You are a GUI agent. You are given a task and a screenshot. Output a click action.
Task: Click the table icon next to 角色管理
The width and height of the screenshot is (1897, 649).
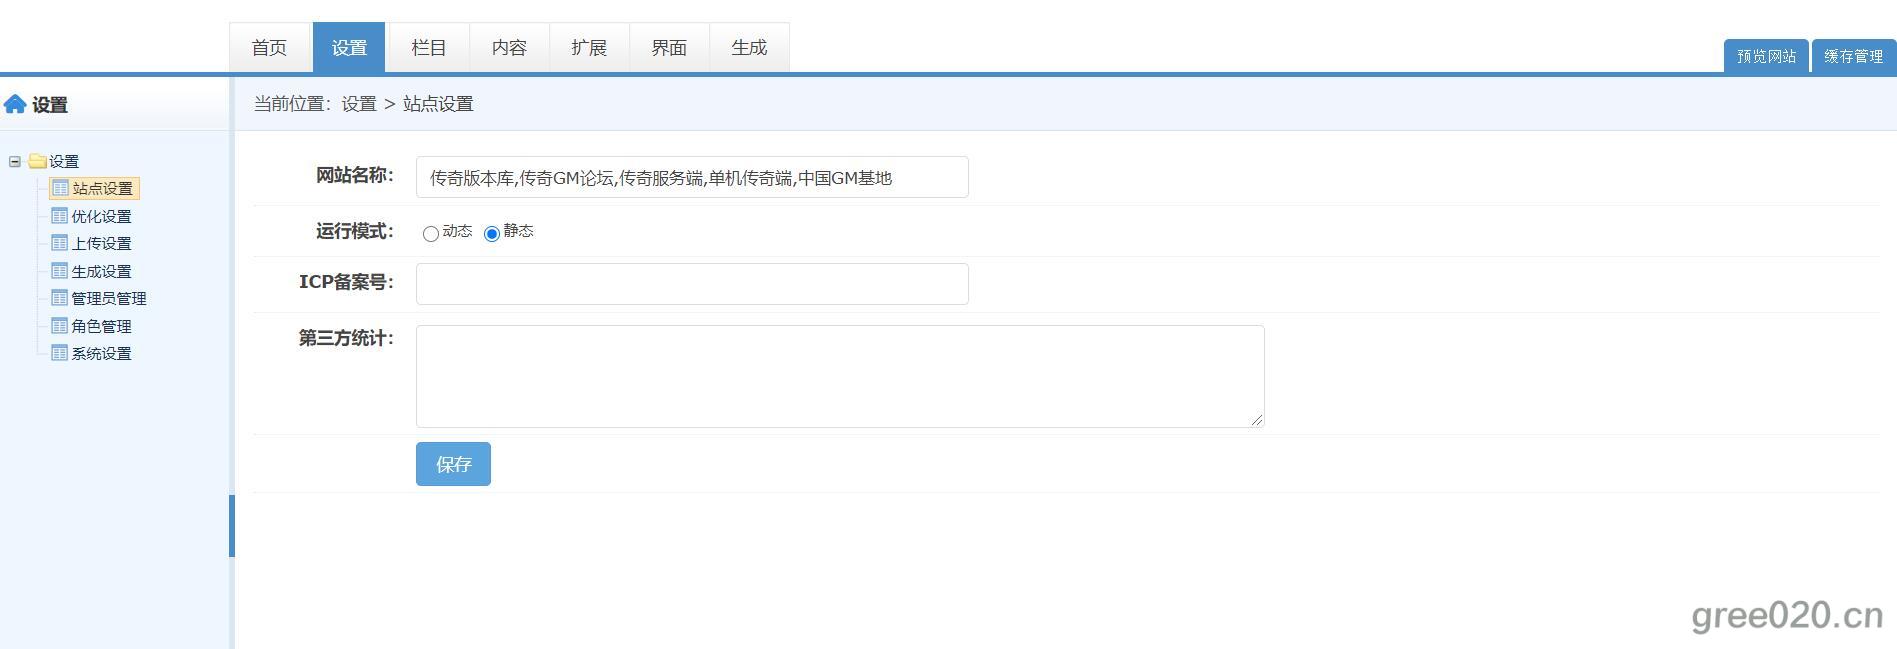tap(60, 326)
